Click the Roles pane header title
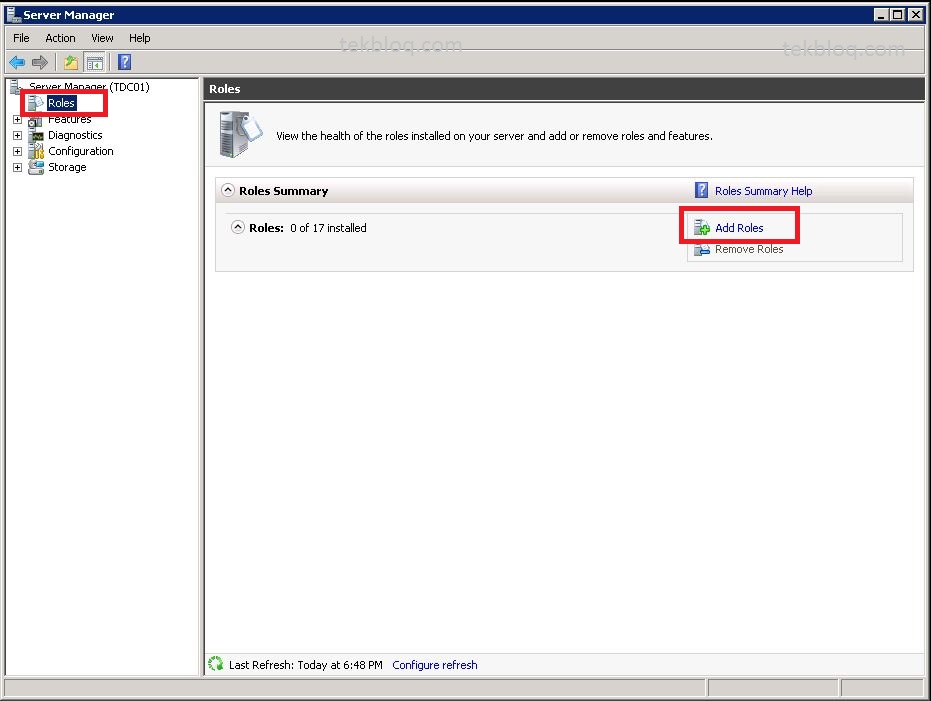 tap(224, 89)
